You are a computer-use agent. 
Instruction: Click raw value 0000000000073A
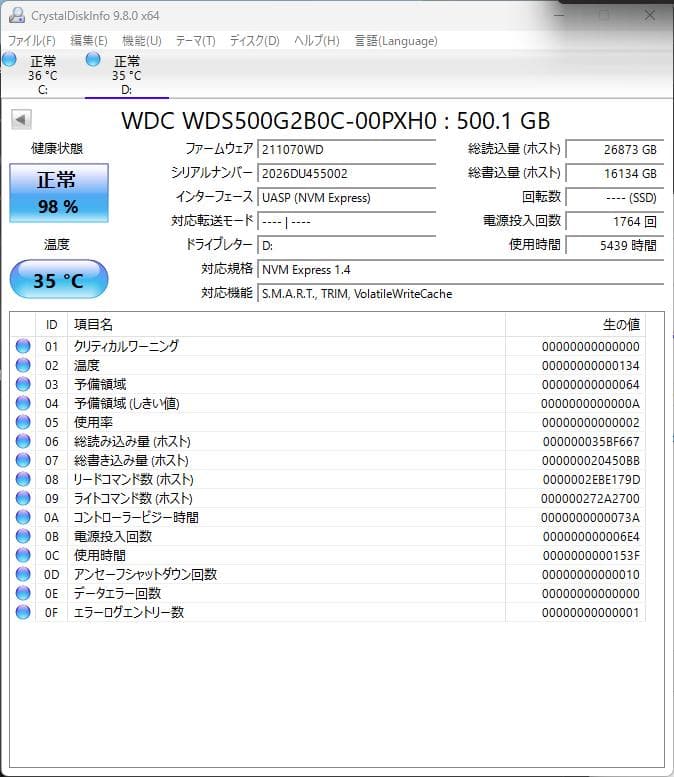pos(590,517)
